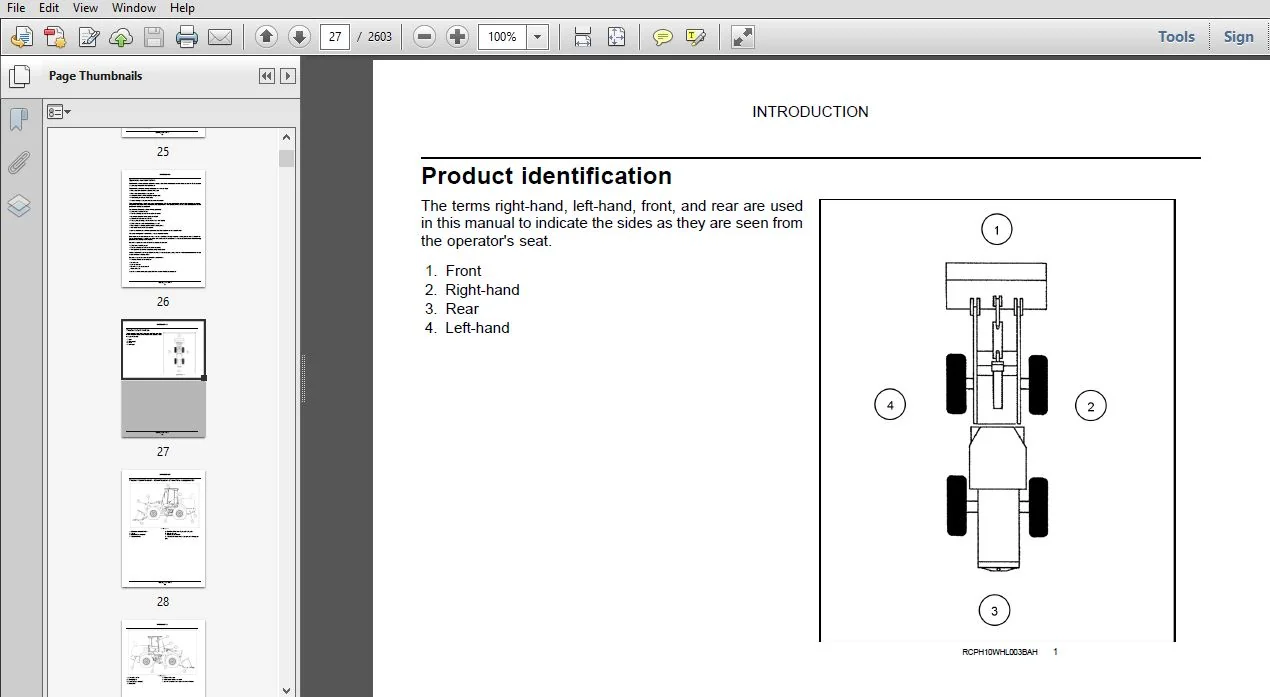
Task: Click the total page count "2603"
Action: click(x=380, y=37)
